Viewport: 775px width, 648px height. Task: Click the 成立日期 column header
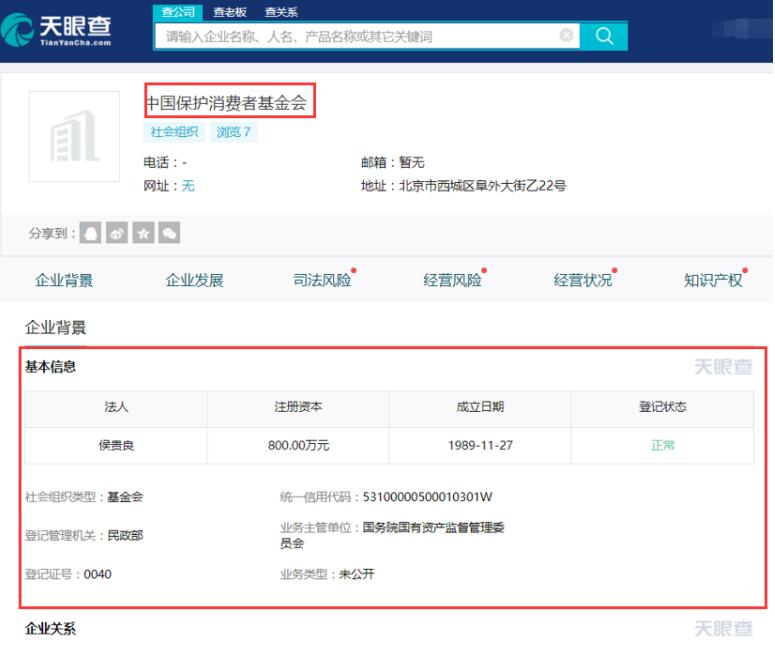[x=480, y=407]
